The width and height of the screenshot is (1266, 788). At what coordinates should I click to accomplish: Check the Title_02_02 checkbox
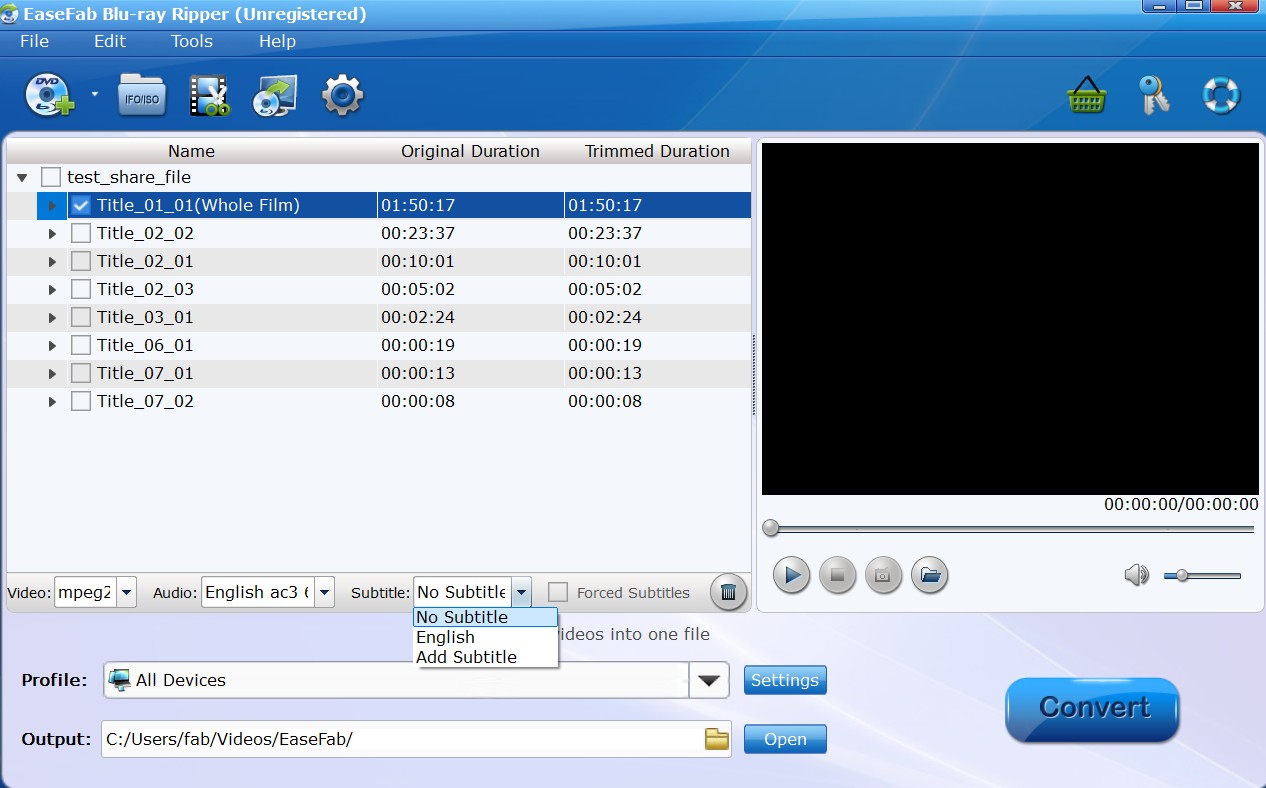pos(80,232)
